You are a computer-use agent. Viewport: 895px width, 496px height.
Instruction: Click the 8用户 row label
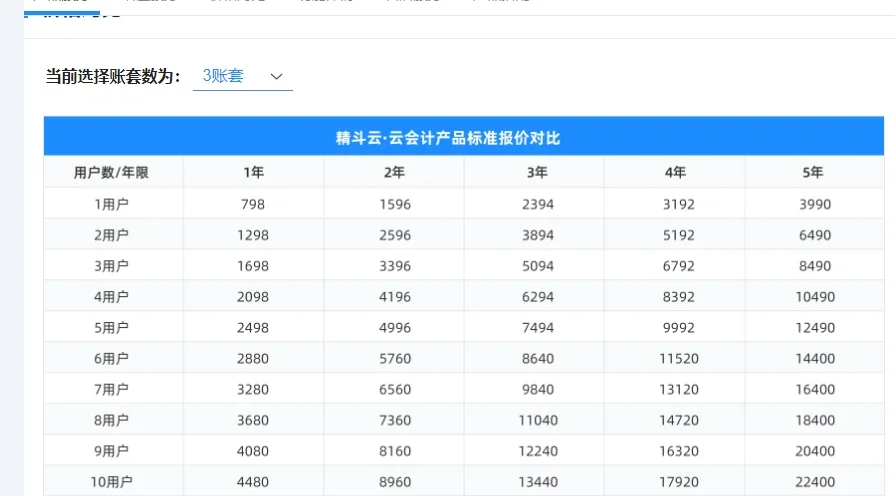(111, 420)
